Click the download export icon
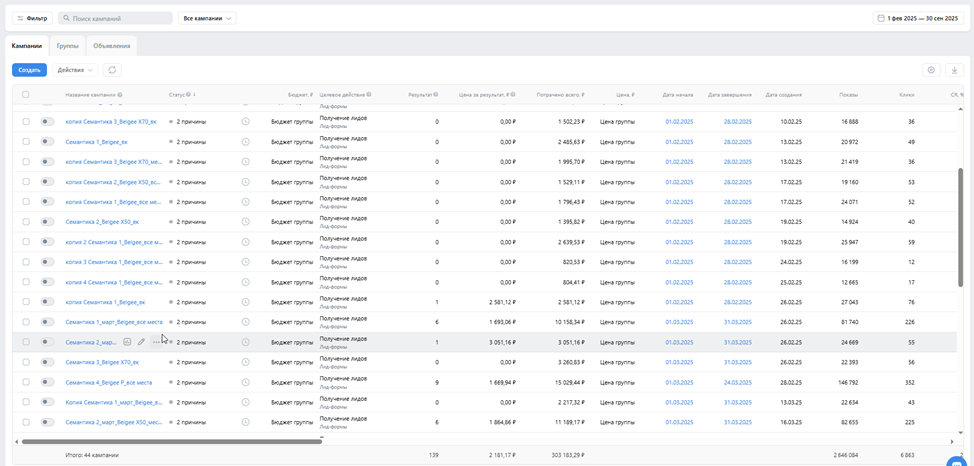This screenshot has width=974, height=466. [954, 70]
